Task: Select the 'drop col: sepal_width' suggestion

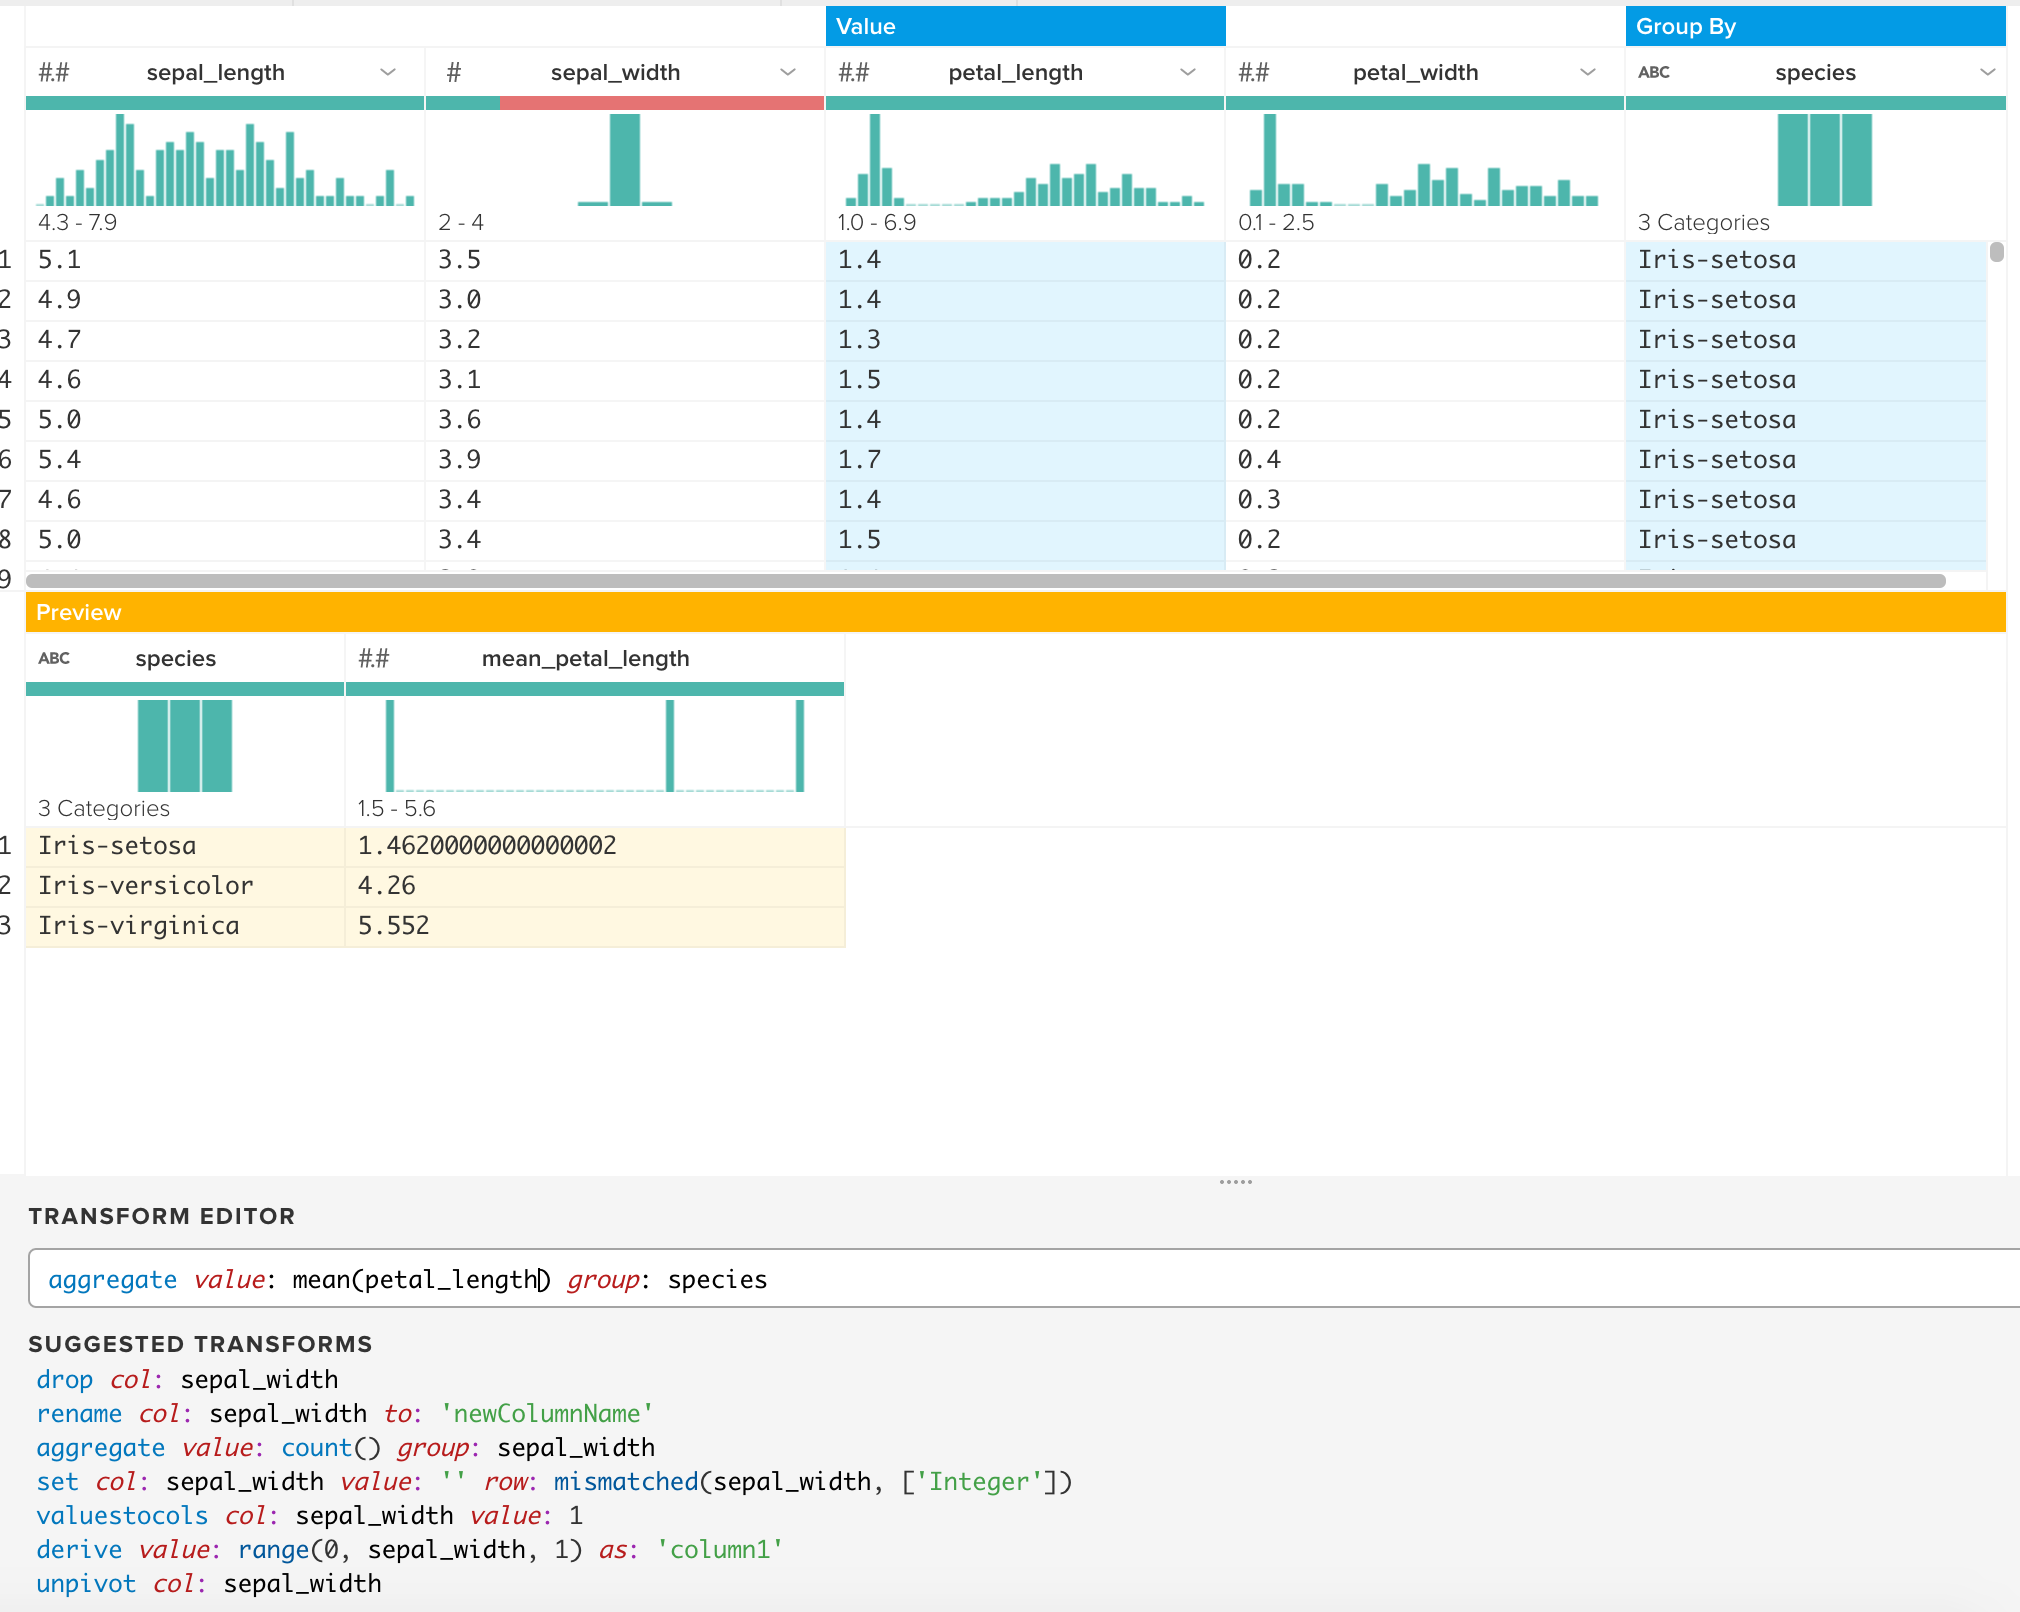Action: coord(187,1380)
